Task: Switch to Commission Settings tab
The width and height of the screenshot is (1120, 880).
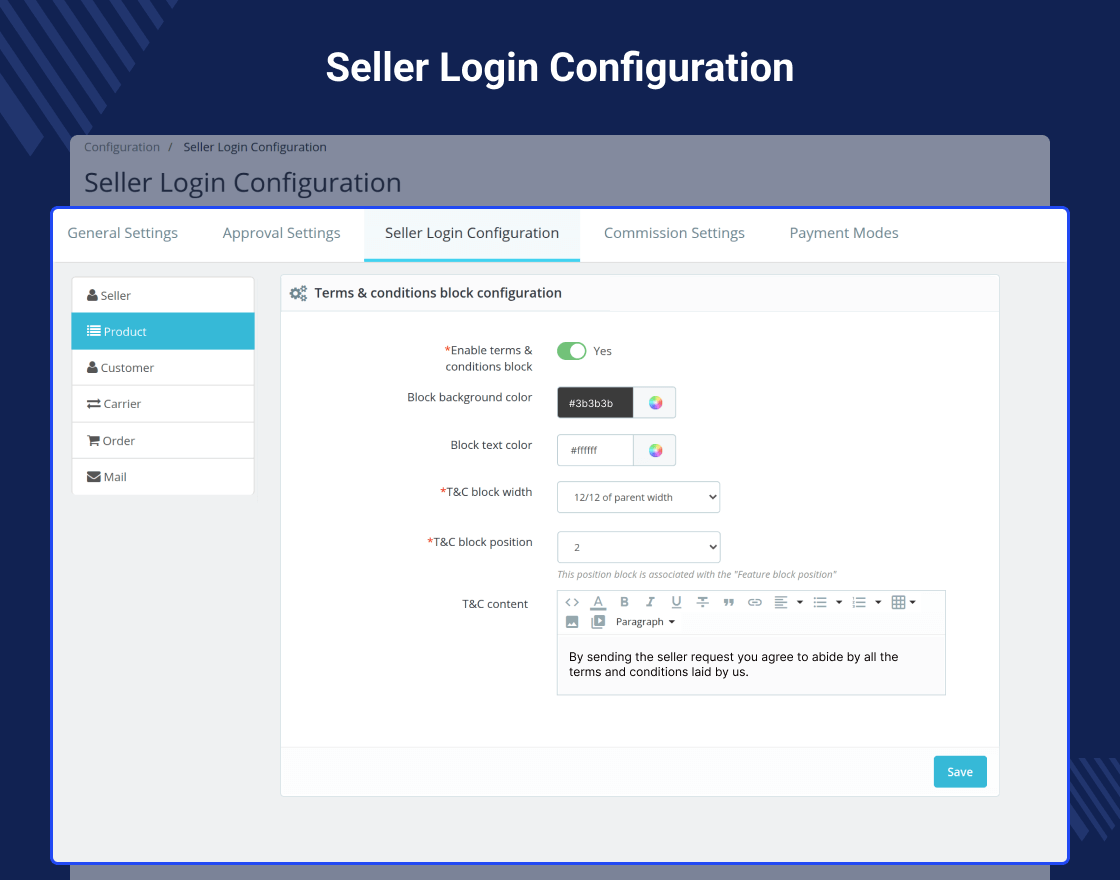Action: click(674, 233)
